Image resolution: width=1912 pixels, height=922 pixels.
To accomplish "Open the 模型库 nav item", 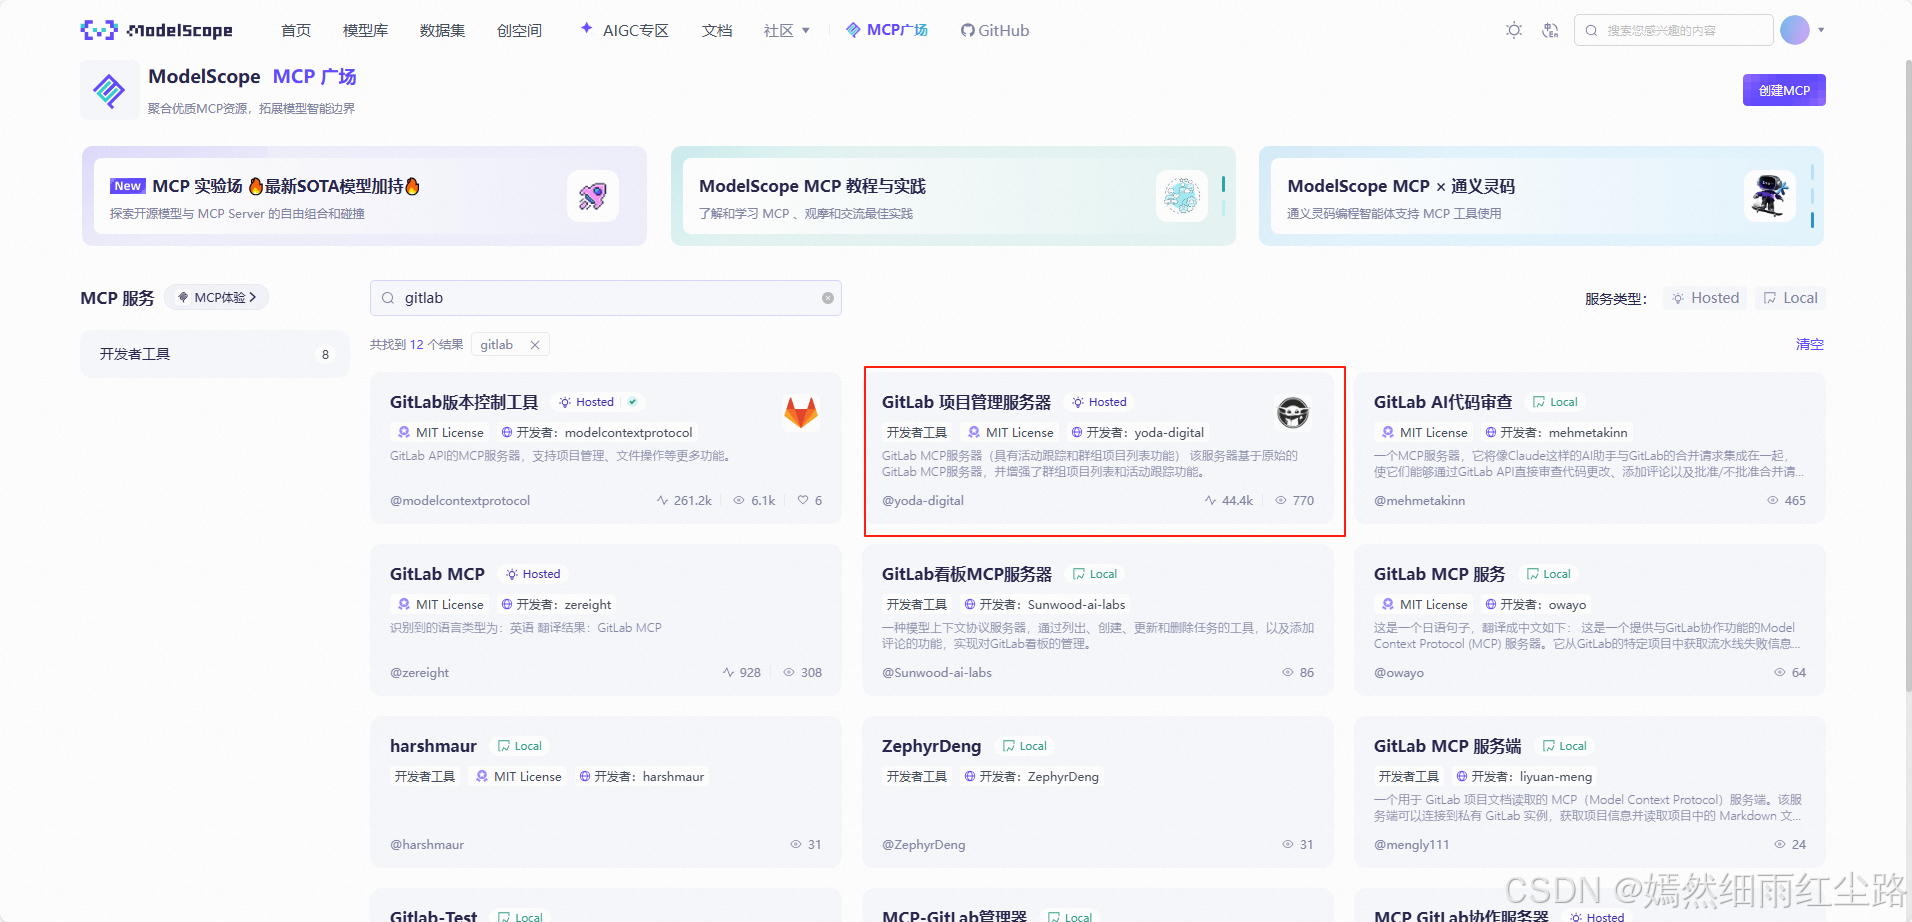I will (365, 30).
